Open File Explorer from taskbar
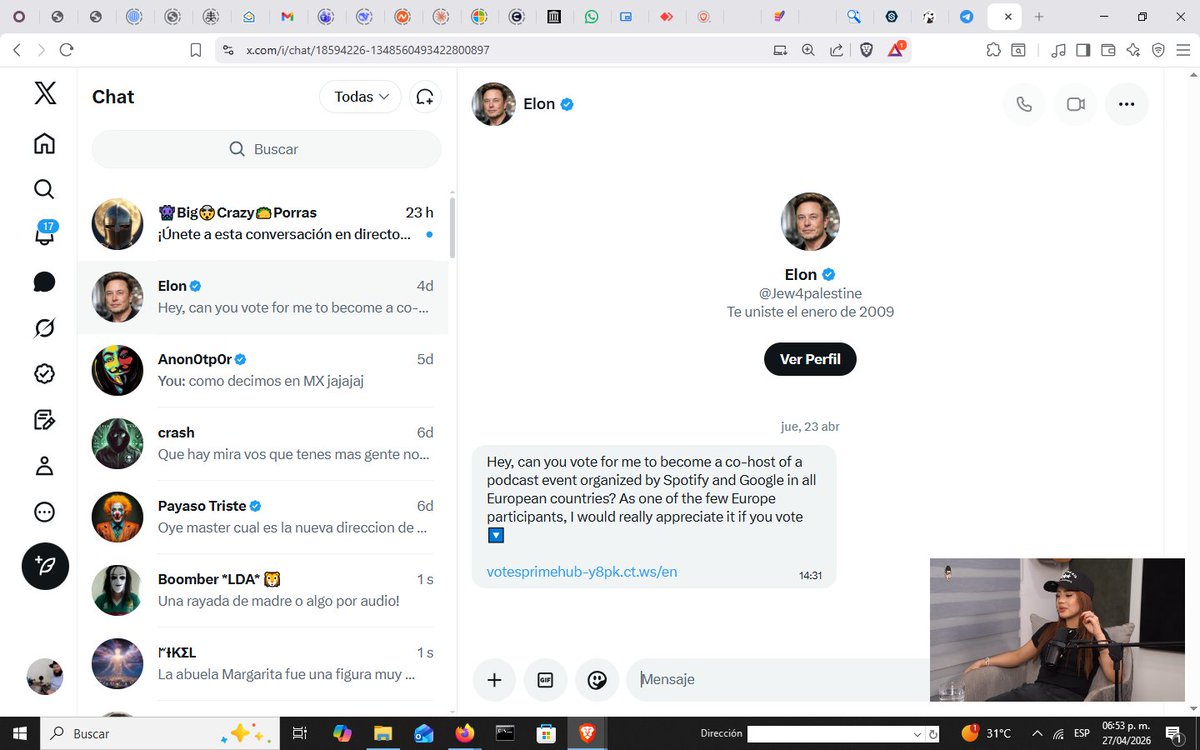 383,733
